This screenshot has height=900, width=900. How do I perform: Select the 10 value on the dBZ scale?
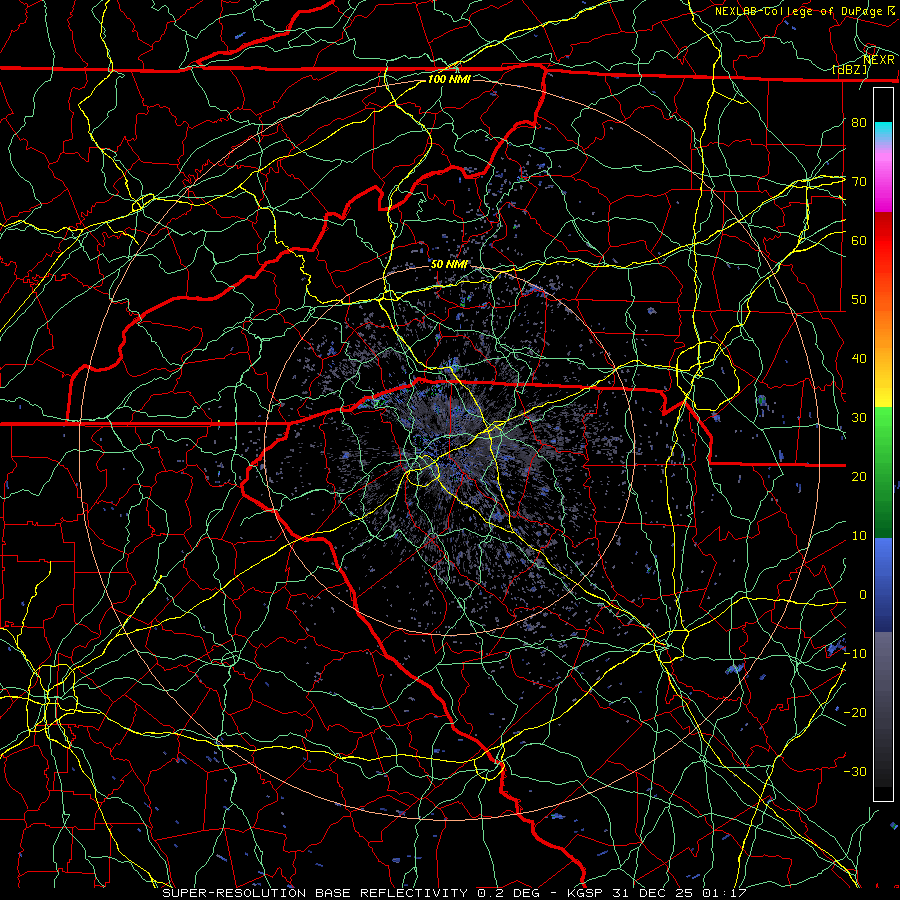859,536
